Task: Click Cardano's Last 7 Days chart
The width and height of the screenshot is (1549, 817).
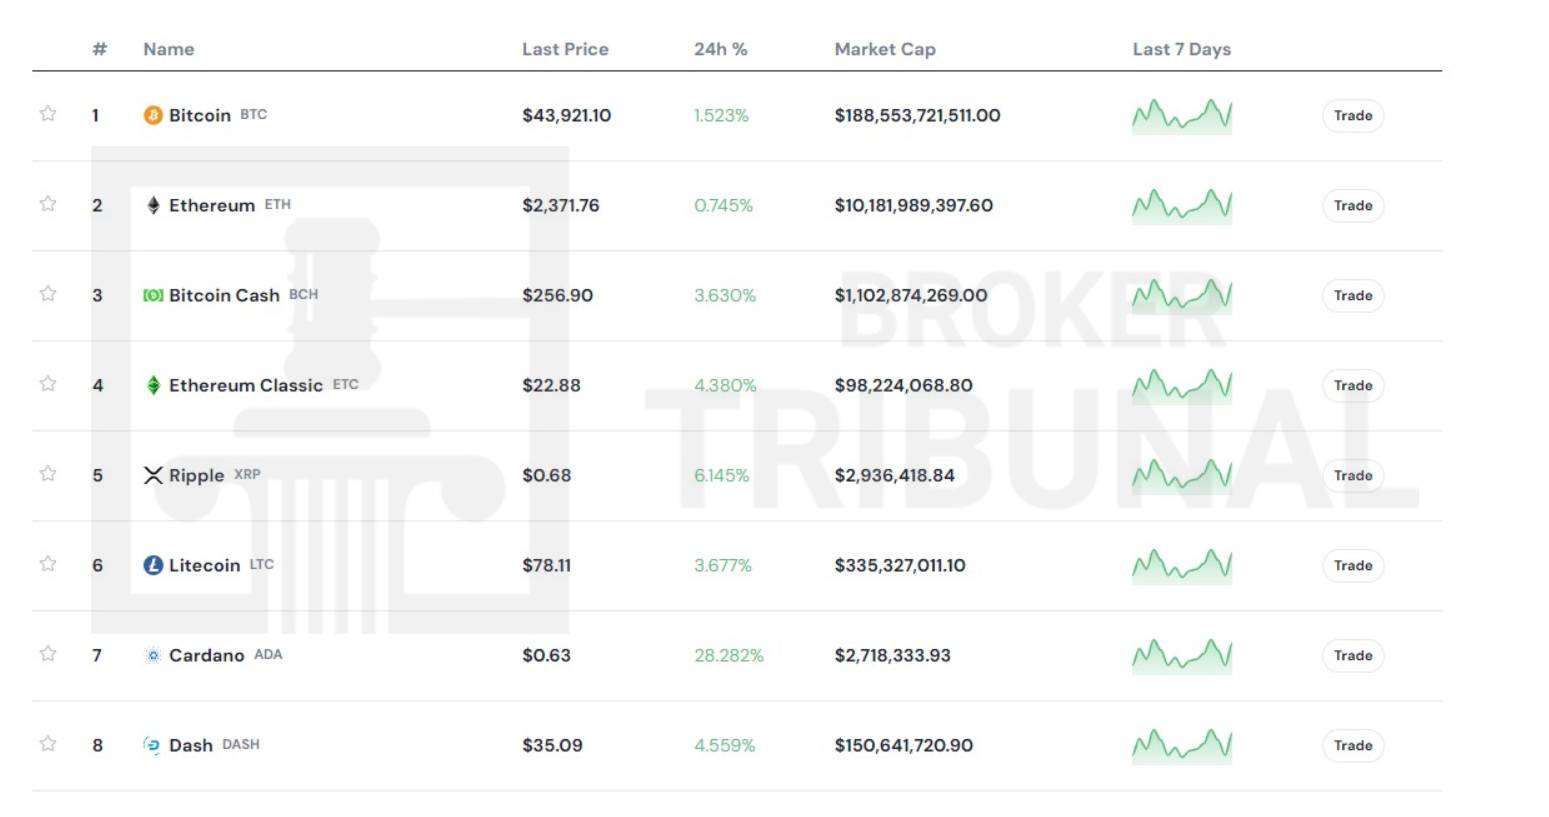Action: click(x=1182, y=656)
